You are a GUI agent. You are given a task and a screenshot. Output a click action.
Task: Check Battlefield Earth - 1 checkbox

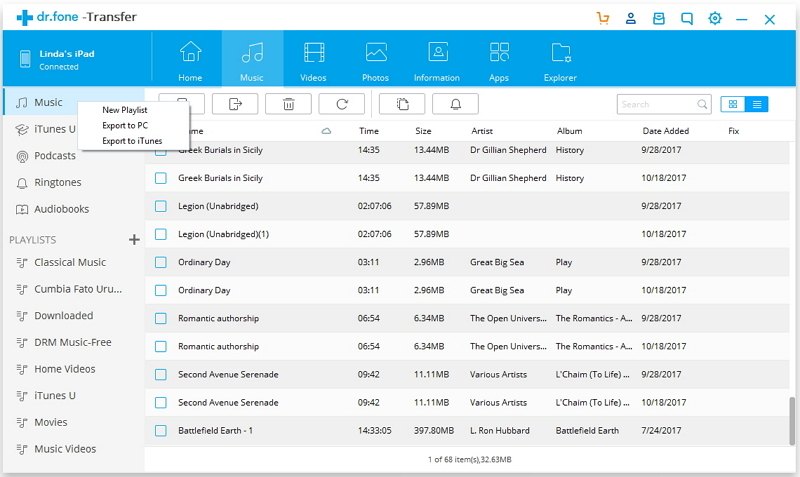(161, 431)
